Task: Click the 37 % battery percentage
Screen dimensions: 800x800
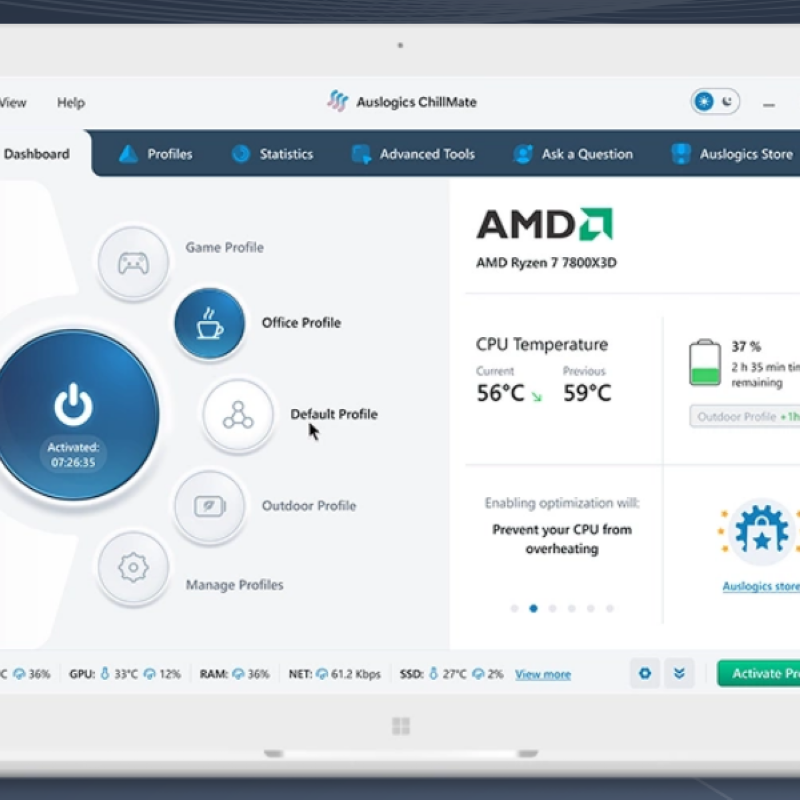Action: pyautogui.click(x=746, y=347)
